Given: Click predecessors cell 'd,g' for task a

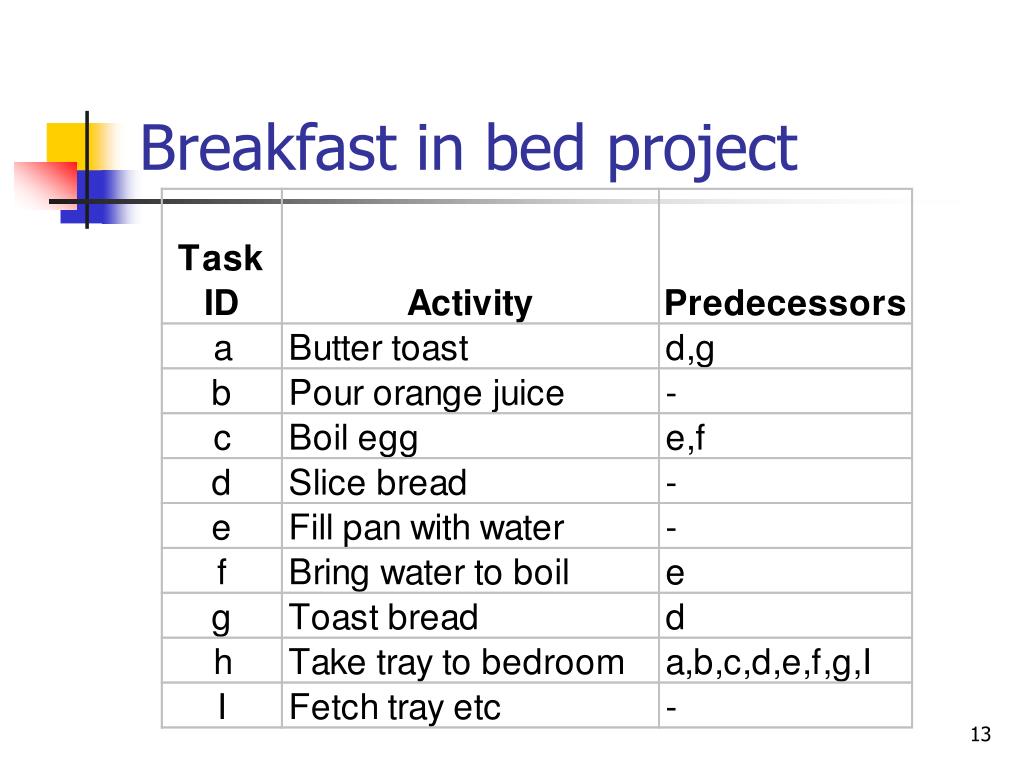Looking at the screenshot, I should pos(785,347).
